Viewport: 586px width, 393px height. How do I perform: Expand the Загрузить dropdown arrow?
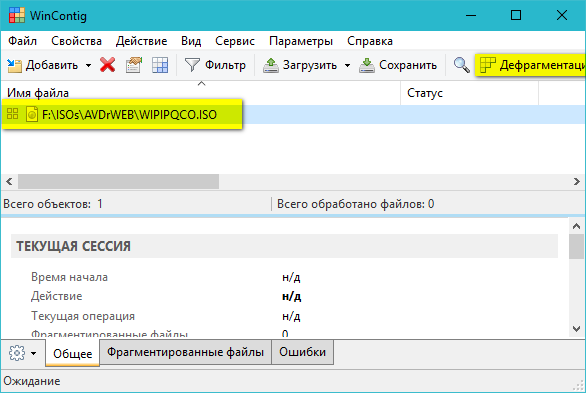pyautogui.click(x=347, y=65)
